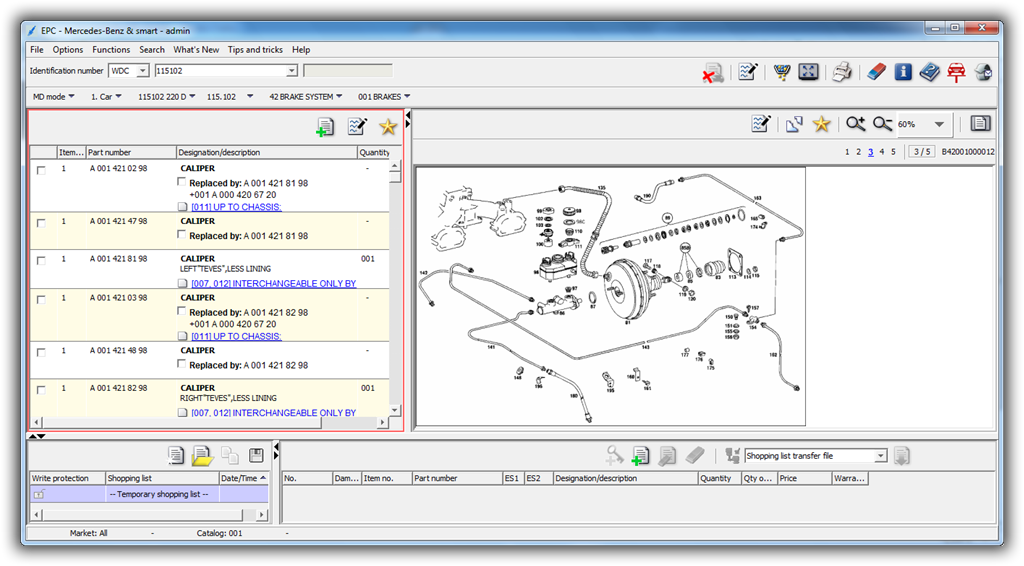Click the printer icon

842,71
